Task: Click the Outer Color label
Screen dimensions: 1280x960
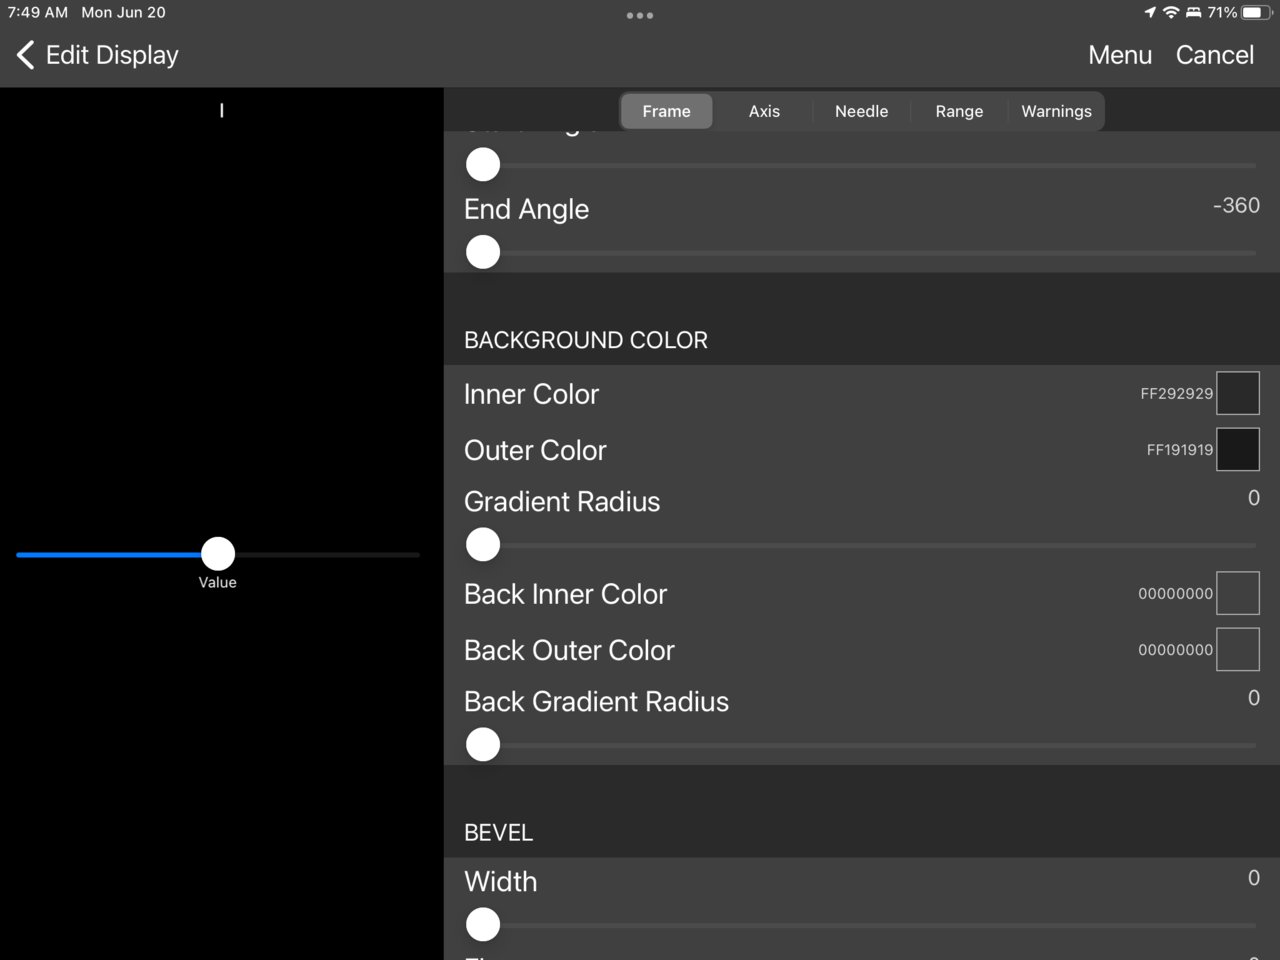Action: 535,450
